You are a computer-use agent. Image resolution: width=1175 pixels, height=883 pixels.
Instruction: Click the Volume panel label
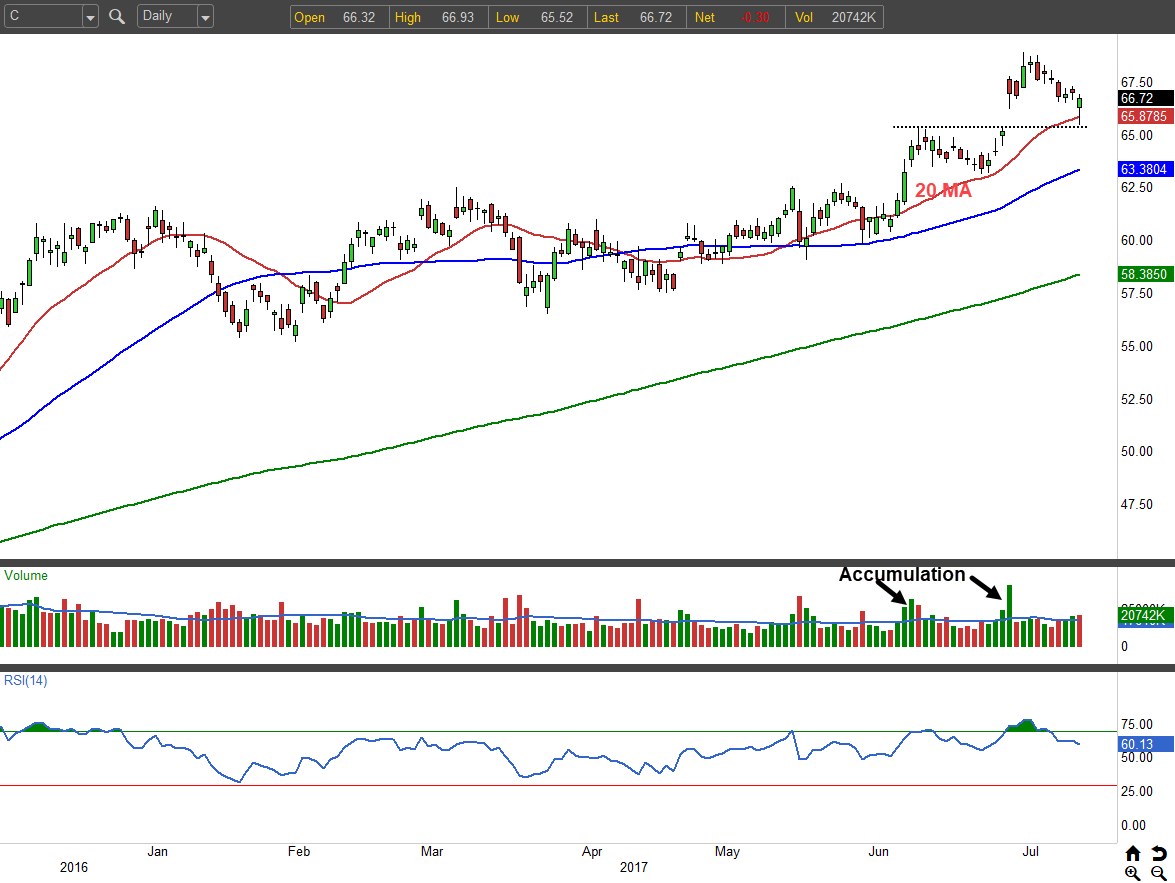click(26, 576)
